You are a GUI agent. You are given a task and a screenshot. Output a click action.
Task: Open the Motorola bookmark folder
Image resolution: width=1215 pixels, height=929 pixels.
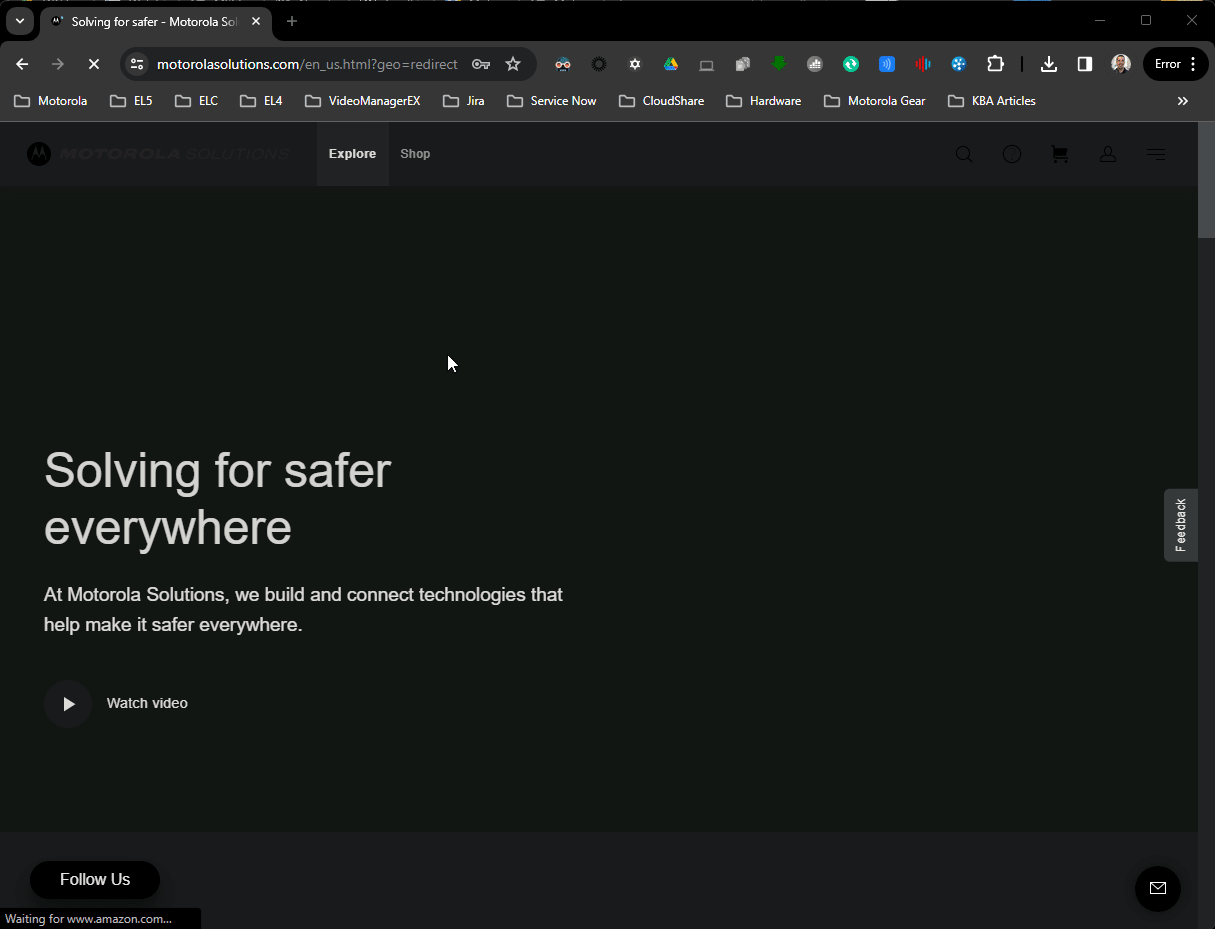[x=51, y=101]
